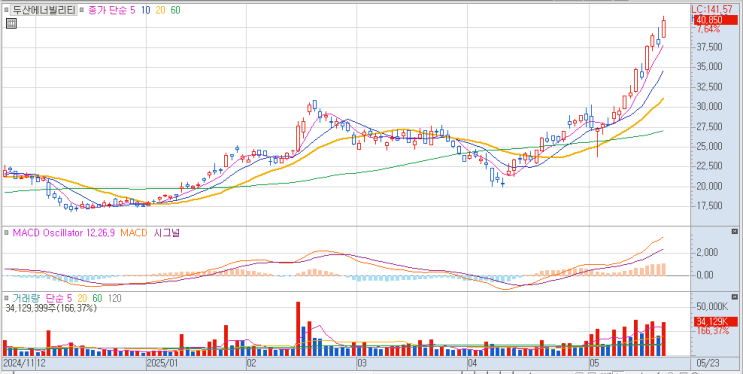Click the 35,000 price axis label
Screen dimensions: 743x374
point(709,67)
